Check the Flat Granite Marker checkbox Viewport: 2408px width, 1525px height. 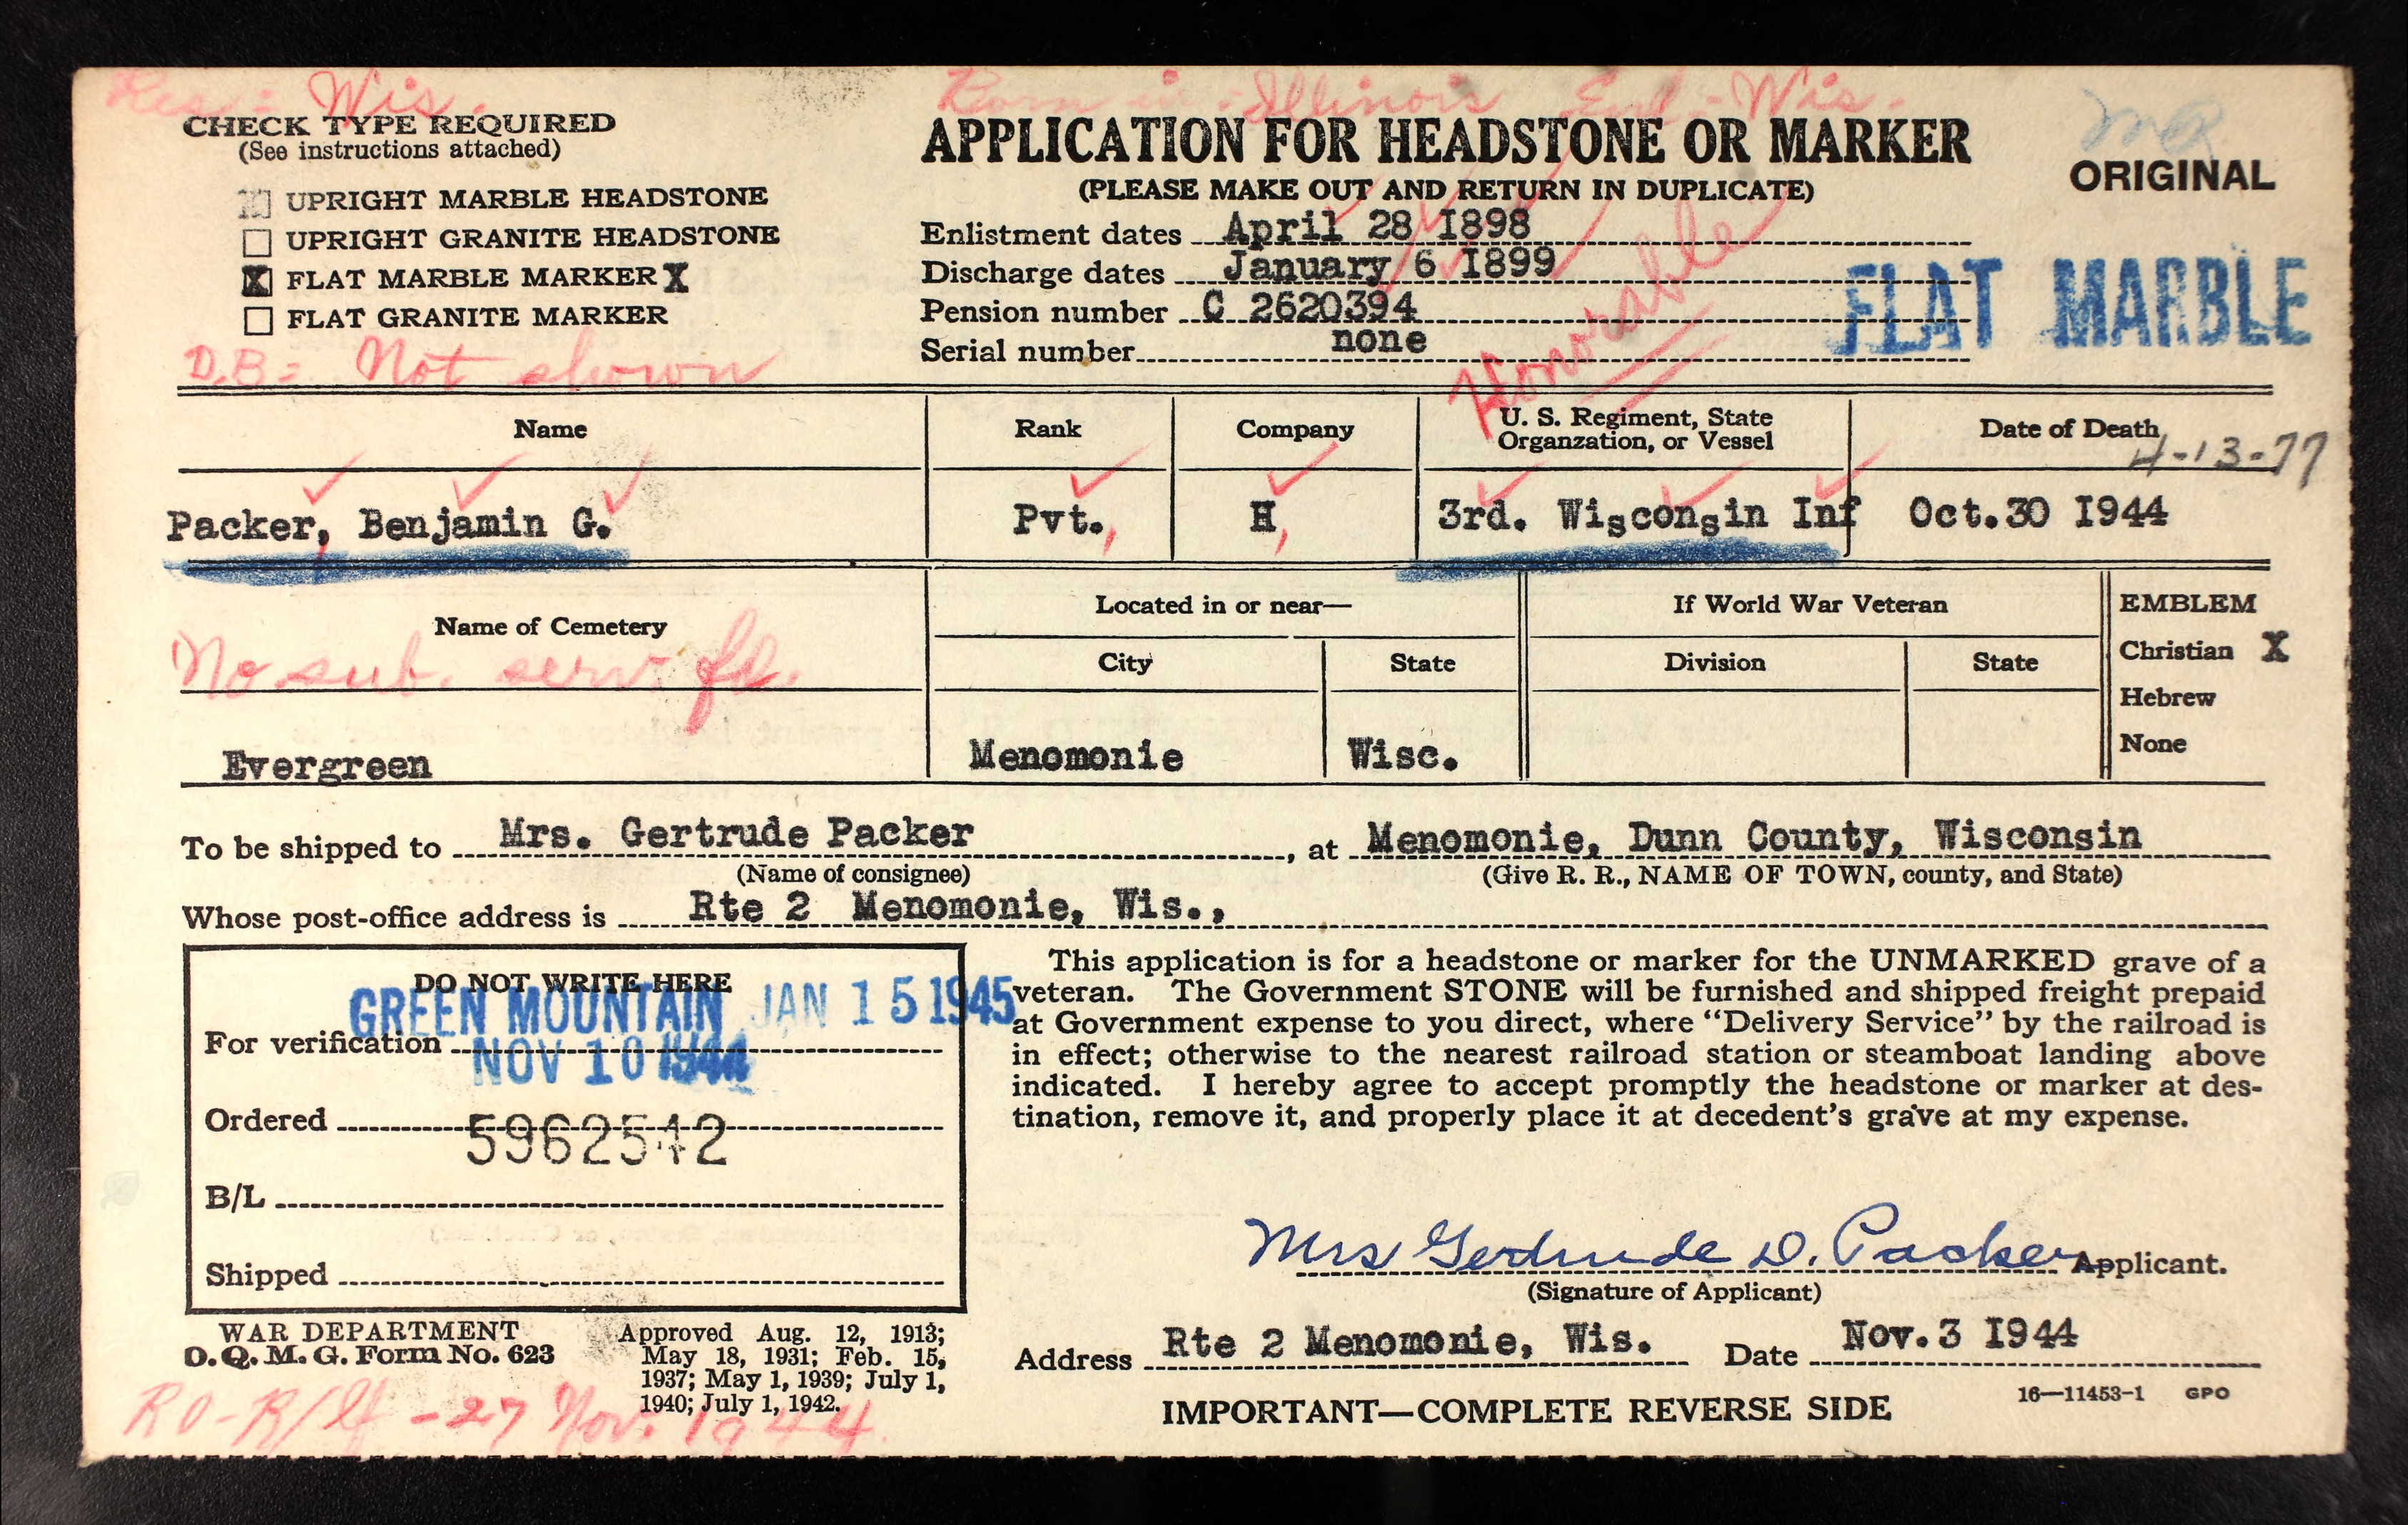258,320
